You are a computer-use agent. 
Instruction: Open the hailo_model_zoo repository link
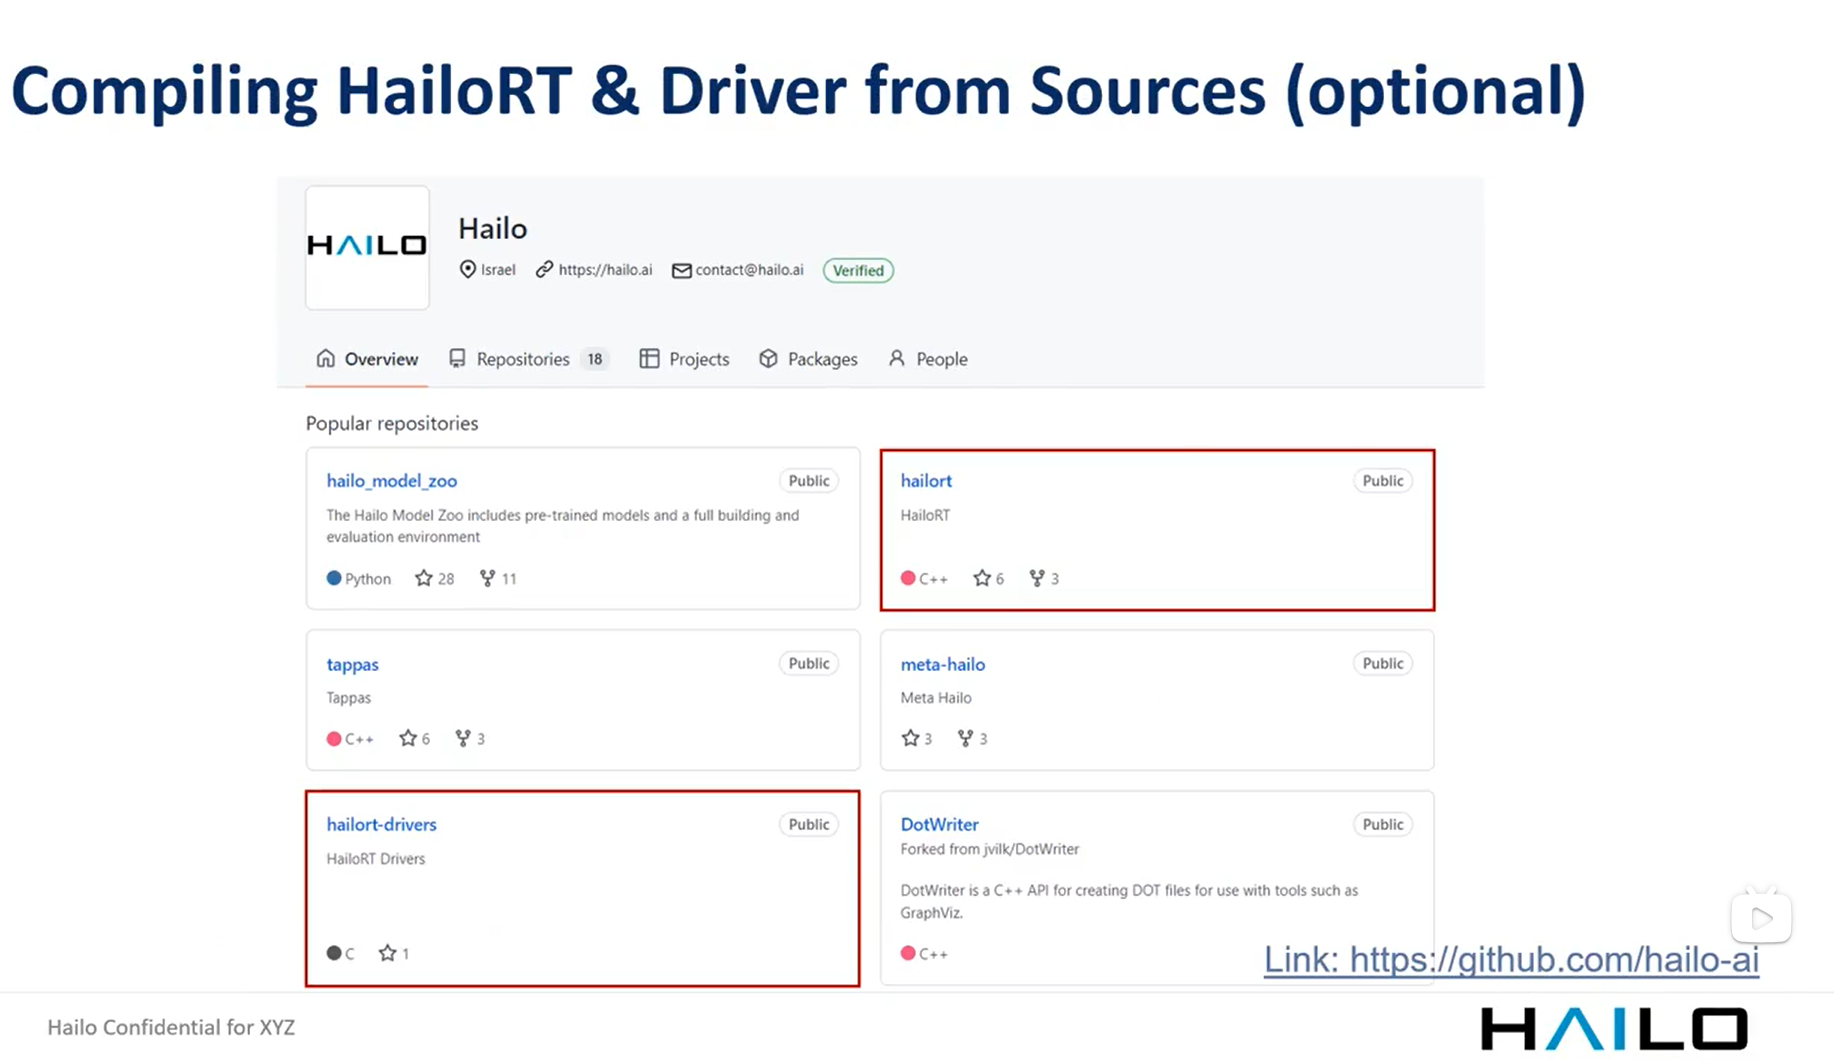click(x=391, y=480)
